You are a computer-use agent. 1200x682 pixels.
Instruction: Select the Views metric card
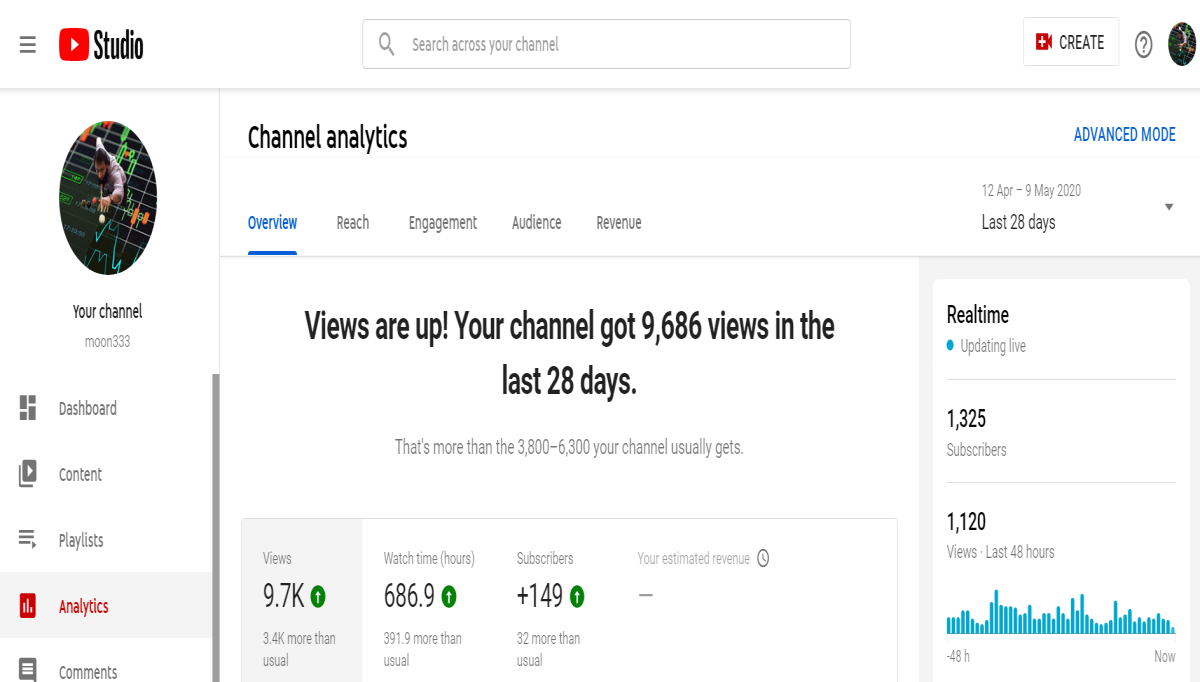click(302, 601)
